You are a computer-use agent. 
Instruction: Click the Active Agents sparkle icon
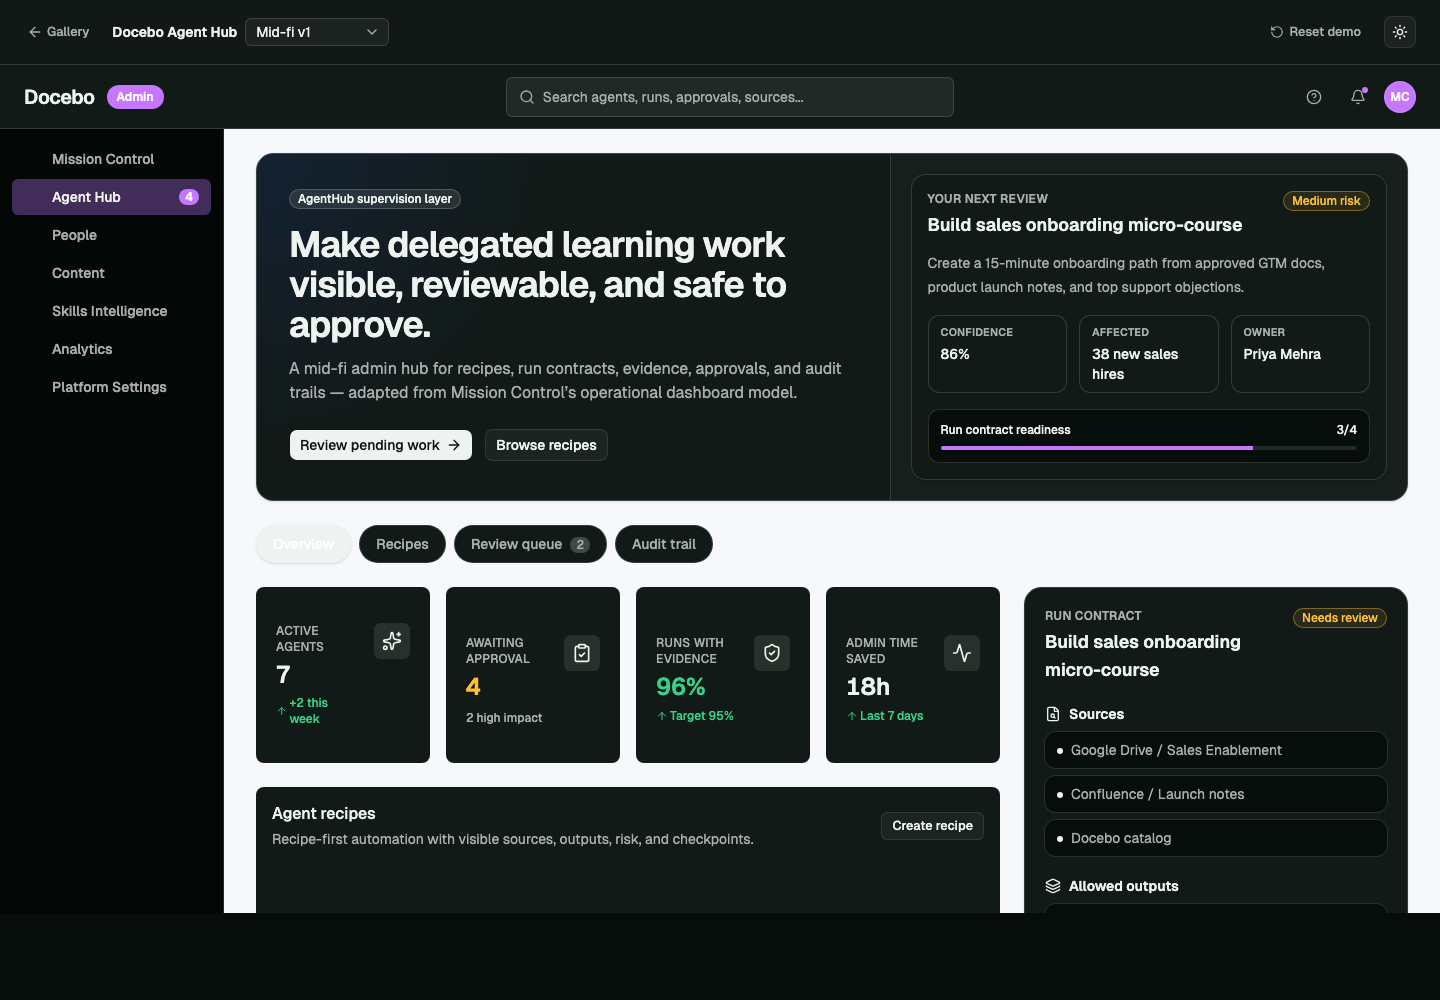click(x=392, y=641)
